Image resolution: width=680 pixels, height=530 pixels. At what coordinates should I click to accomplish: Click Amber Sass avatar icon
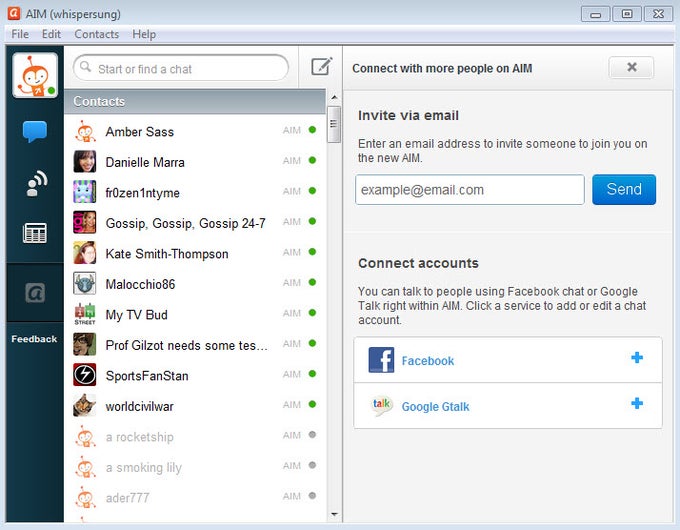coord(85,131)
